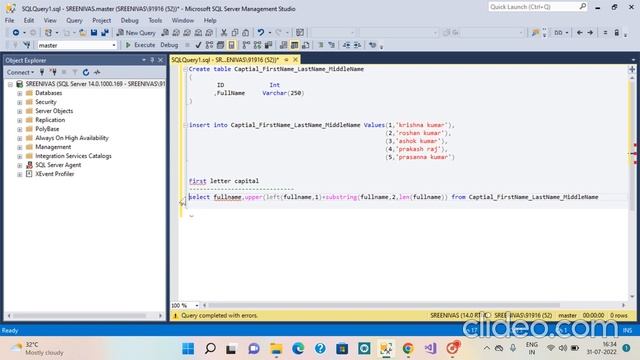
Task: Click the navigate backward toolbar icon
Action: tap(16, 32)
